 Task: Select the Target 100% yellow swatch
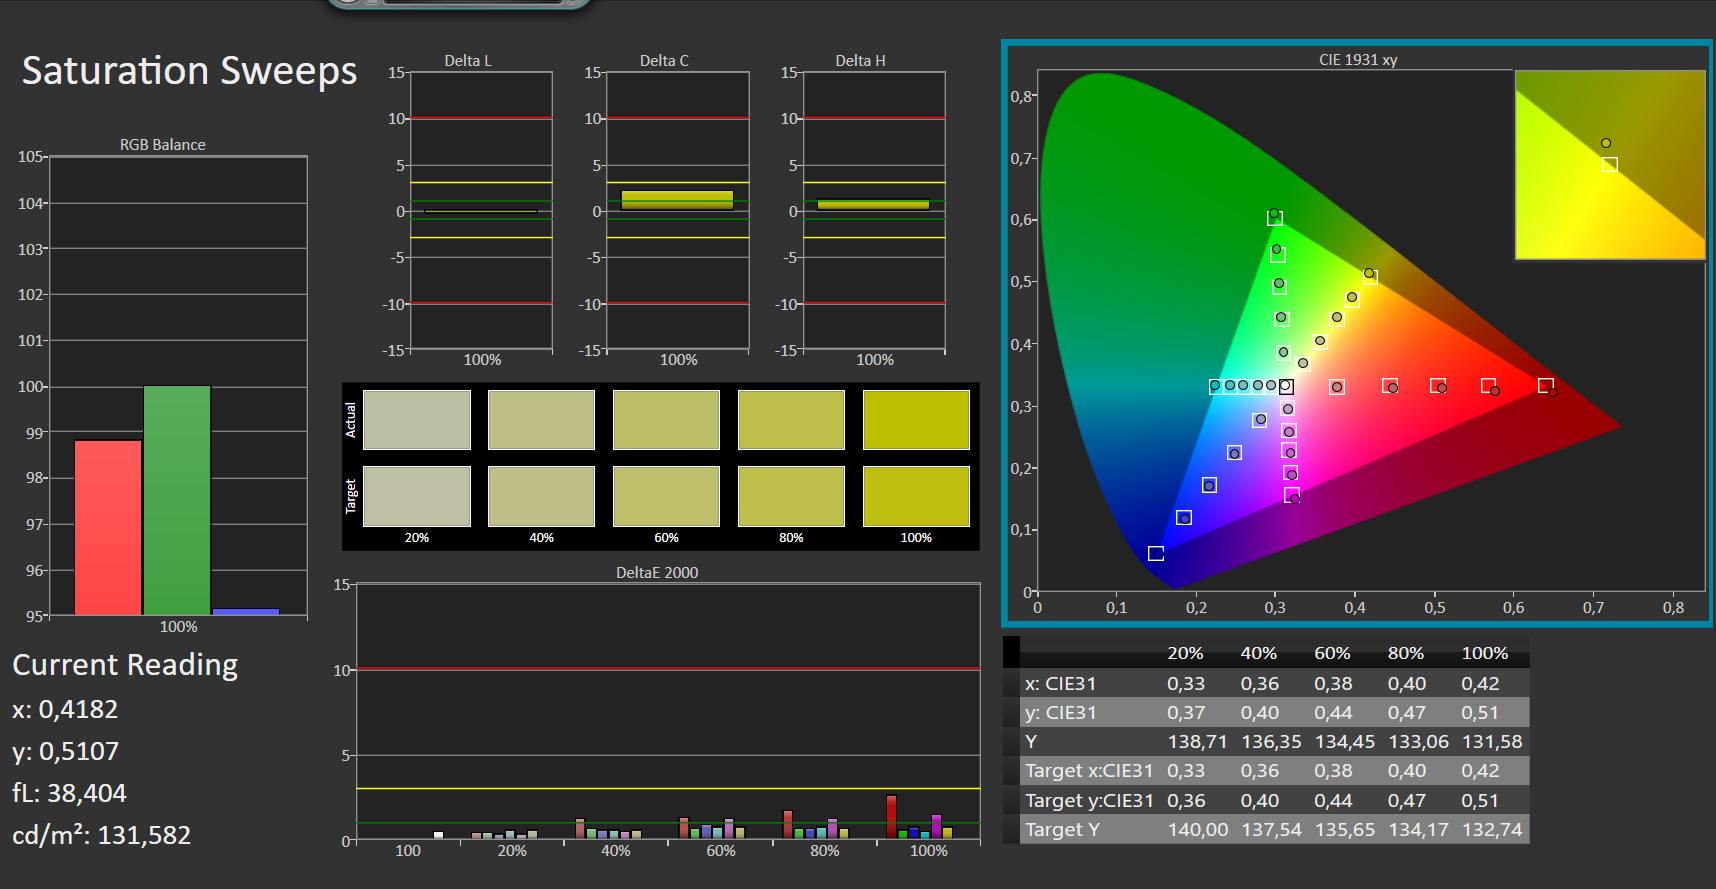[916, 496]
